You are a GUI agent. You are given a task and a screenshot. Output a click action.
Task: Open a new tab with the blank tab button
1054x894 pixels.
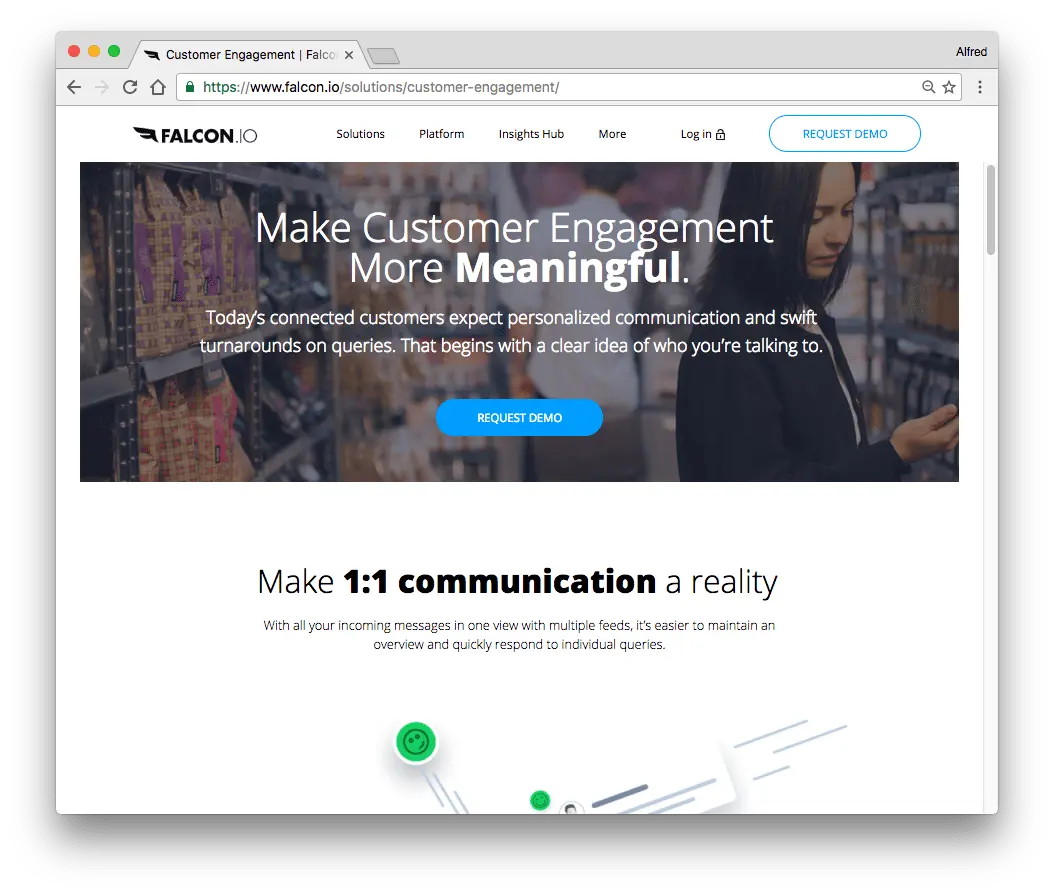[x=384, y=56]
